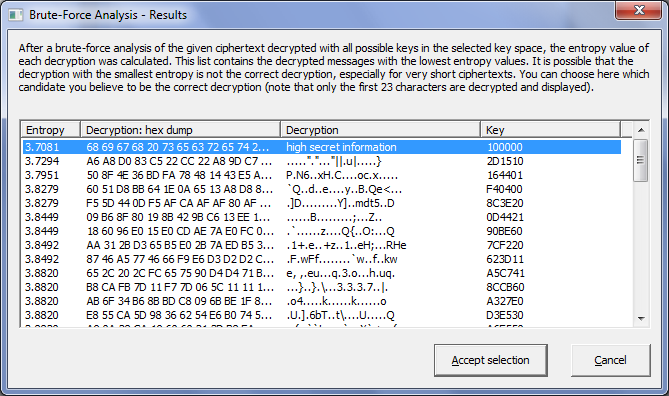Image resolution: width=669 pixels, height=396 pixels.
Task: Sort by the Decryption: hex dump header
Action: tap(180, 130)
